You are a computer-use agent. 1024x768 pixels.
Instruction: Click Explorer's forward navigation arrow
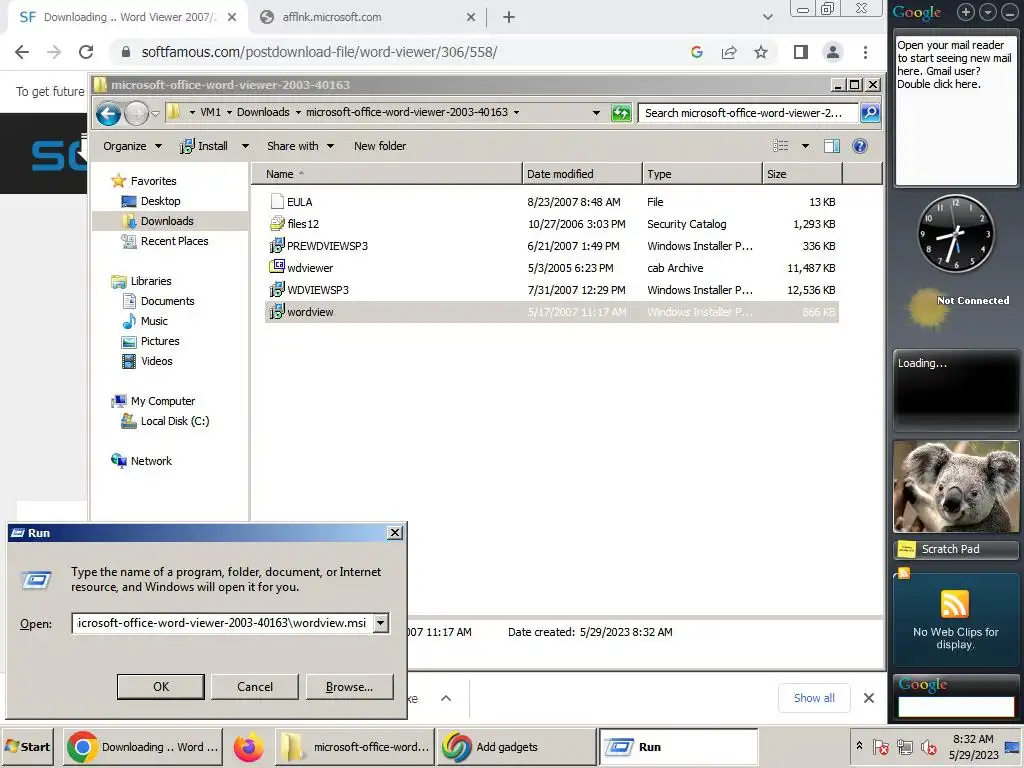pyautogui.click(x=136, y=114)
